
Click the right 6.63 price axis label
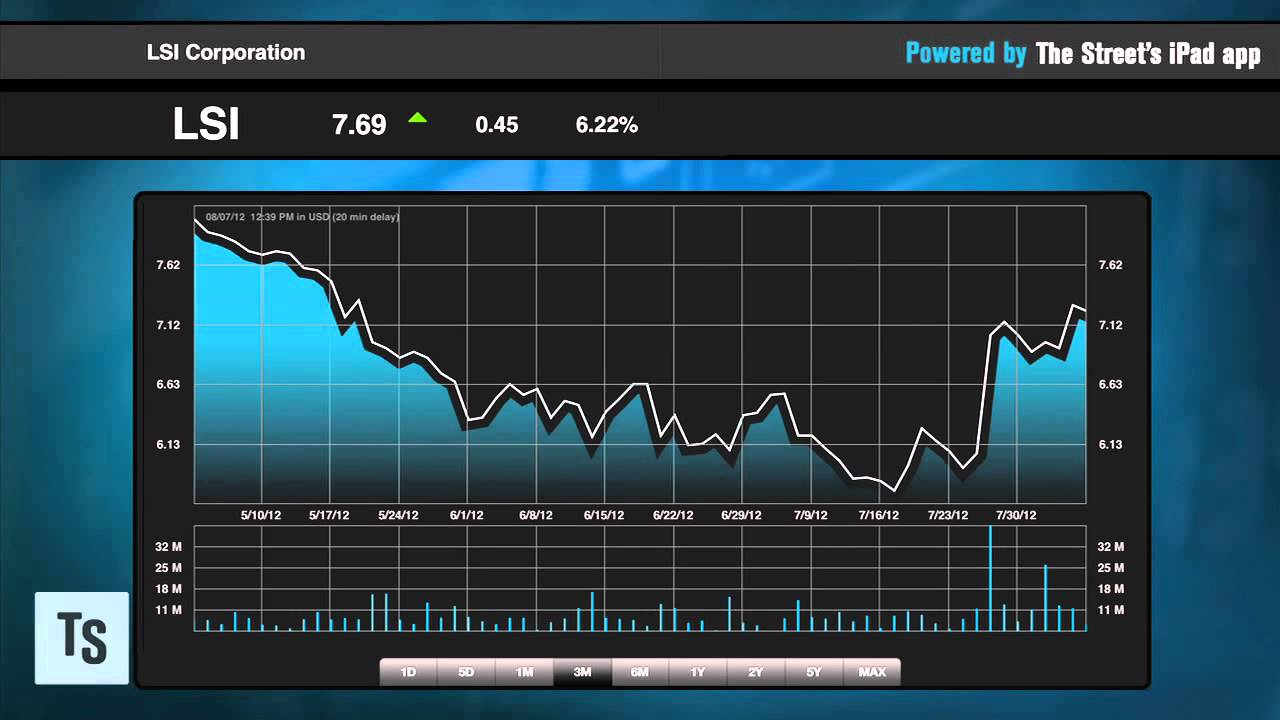[x=1110, y=385]
